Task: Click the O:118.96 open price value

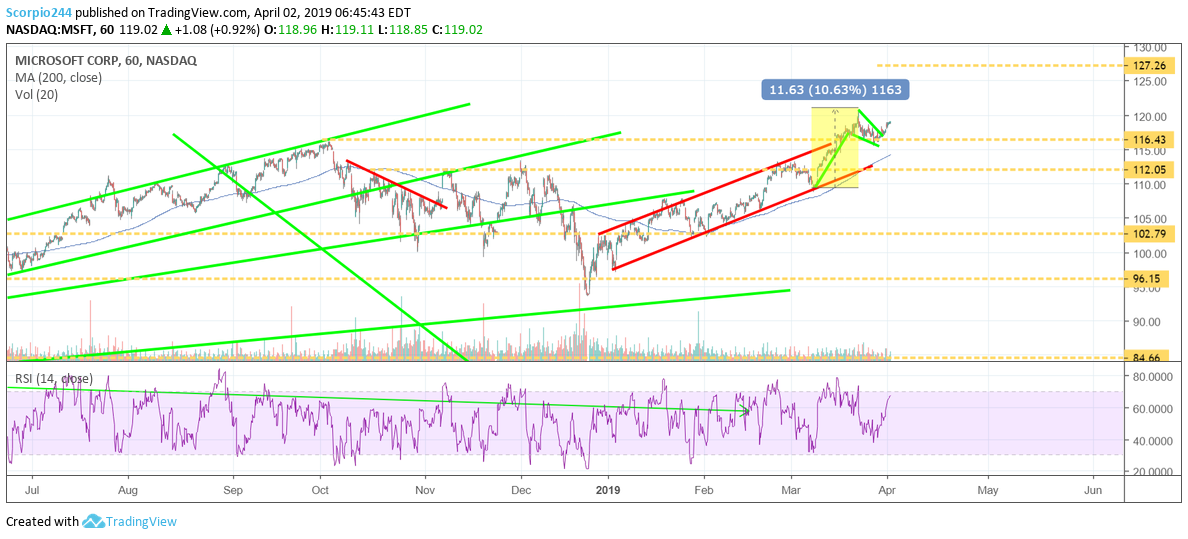Action: click(289, 30)
